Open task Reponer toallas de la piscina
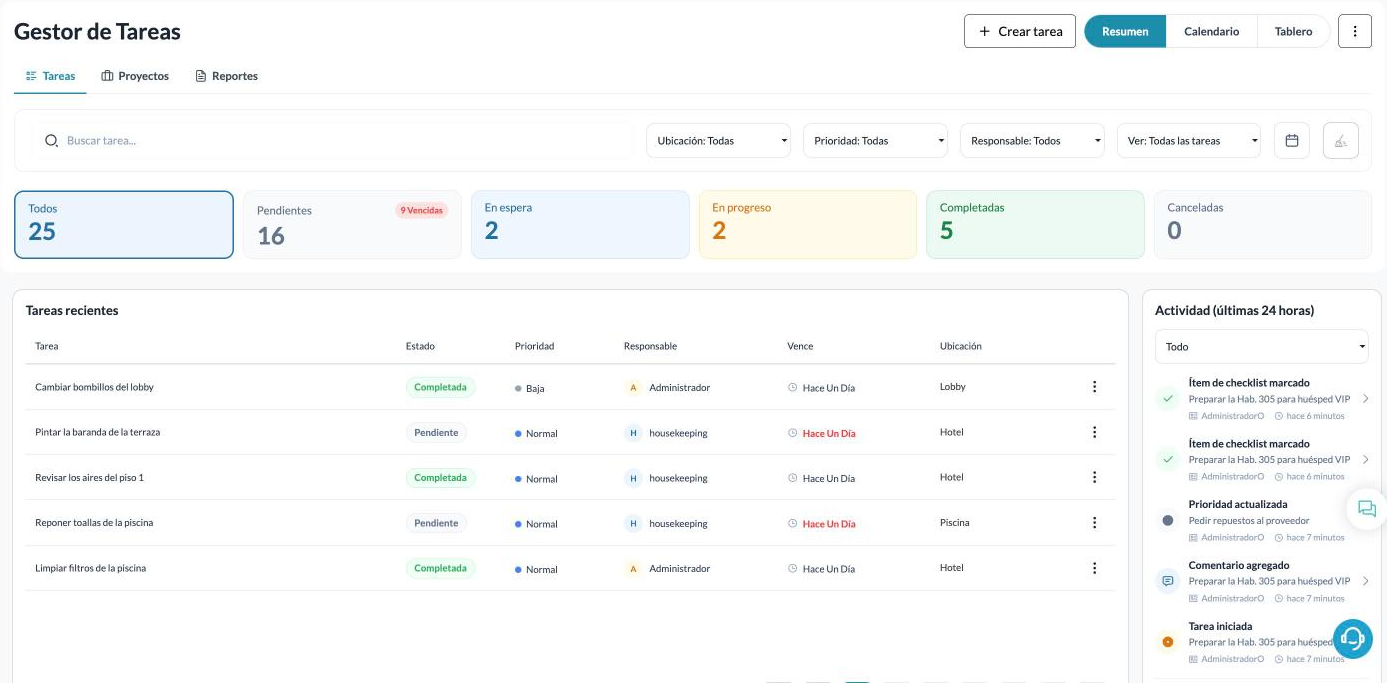This screenshot has width=1387, height=683. 94,523
